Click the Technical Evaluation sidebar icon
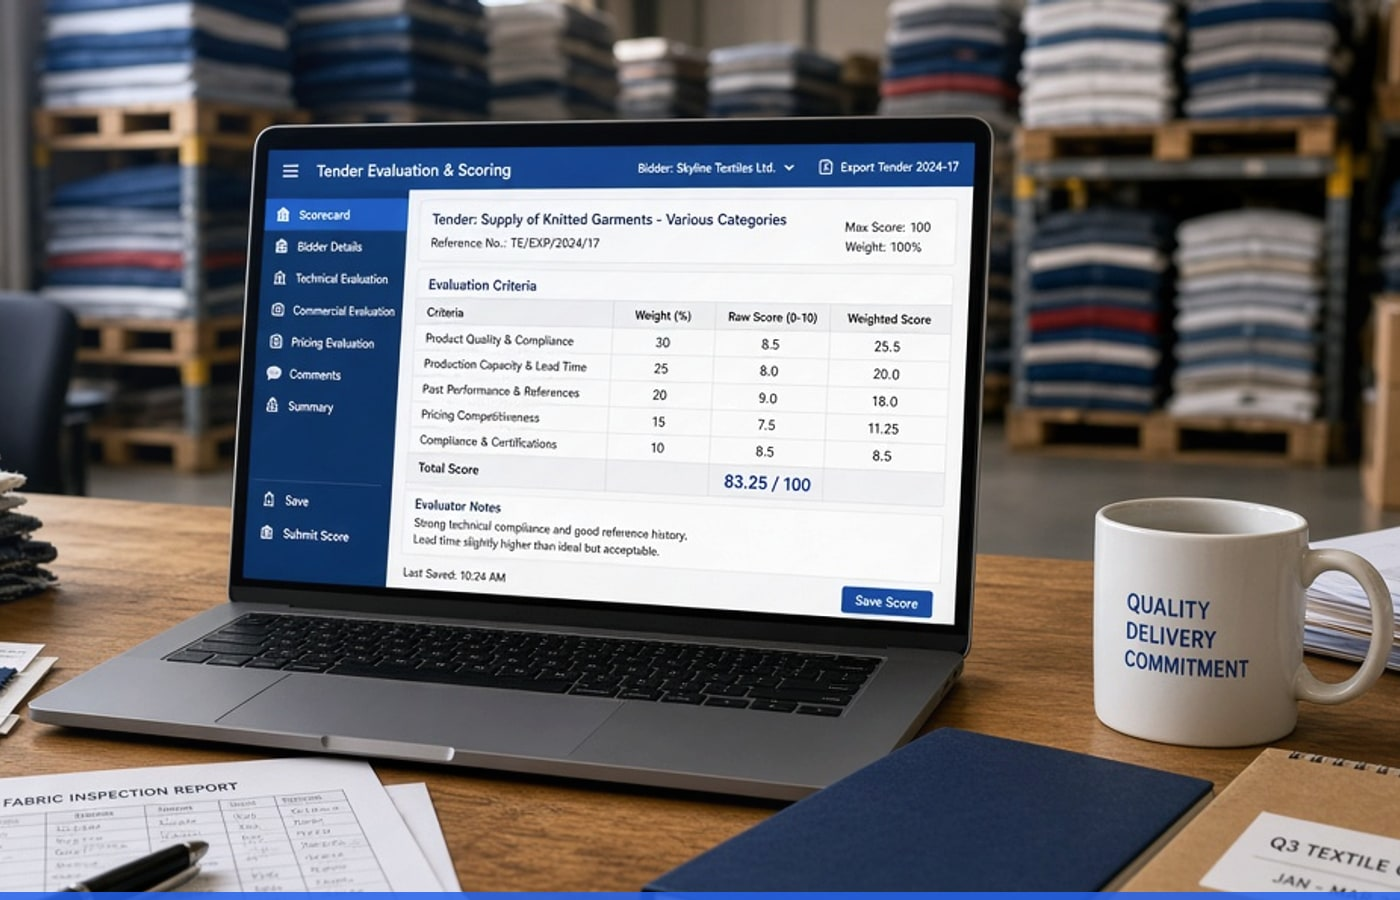 [279, 278]
